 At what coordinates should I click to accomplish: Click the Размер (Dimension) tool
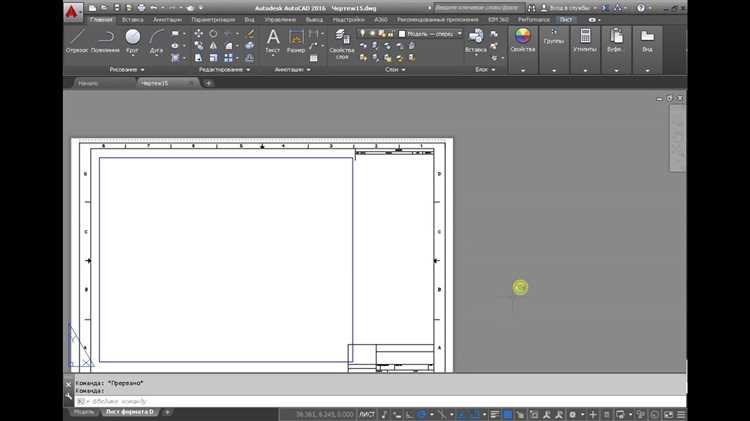click(296, 40)
